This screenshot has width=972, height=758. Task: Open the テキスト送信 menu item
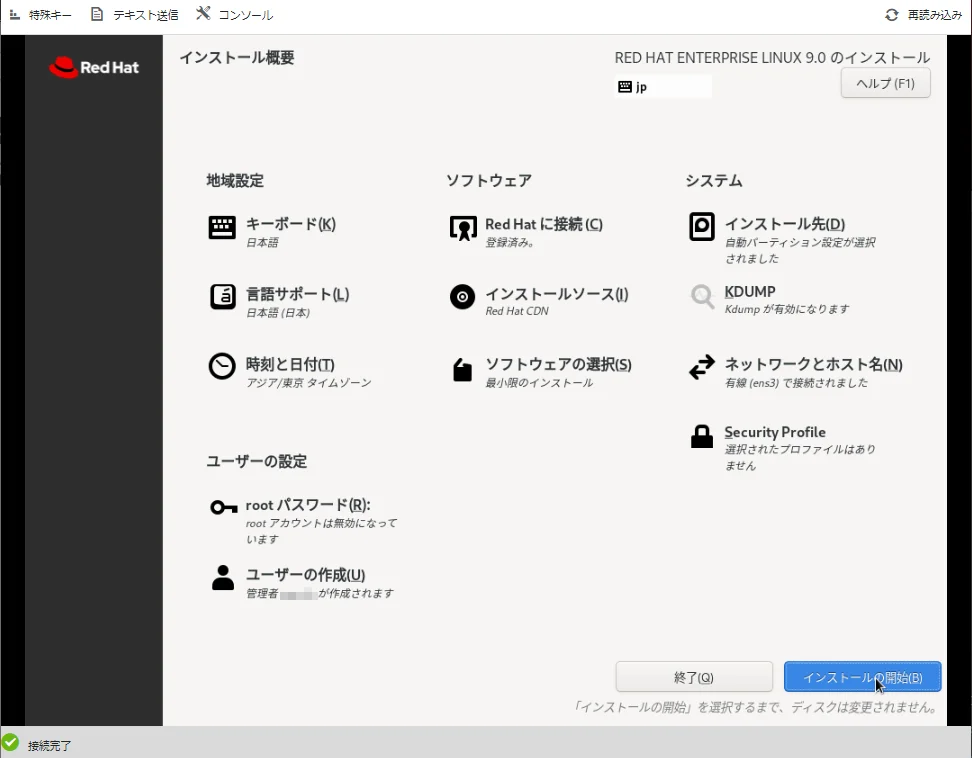click(x=134, y=15)
